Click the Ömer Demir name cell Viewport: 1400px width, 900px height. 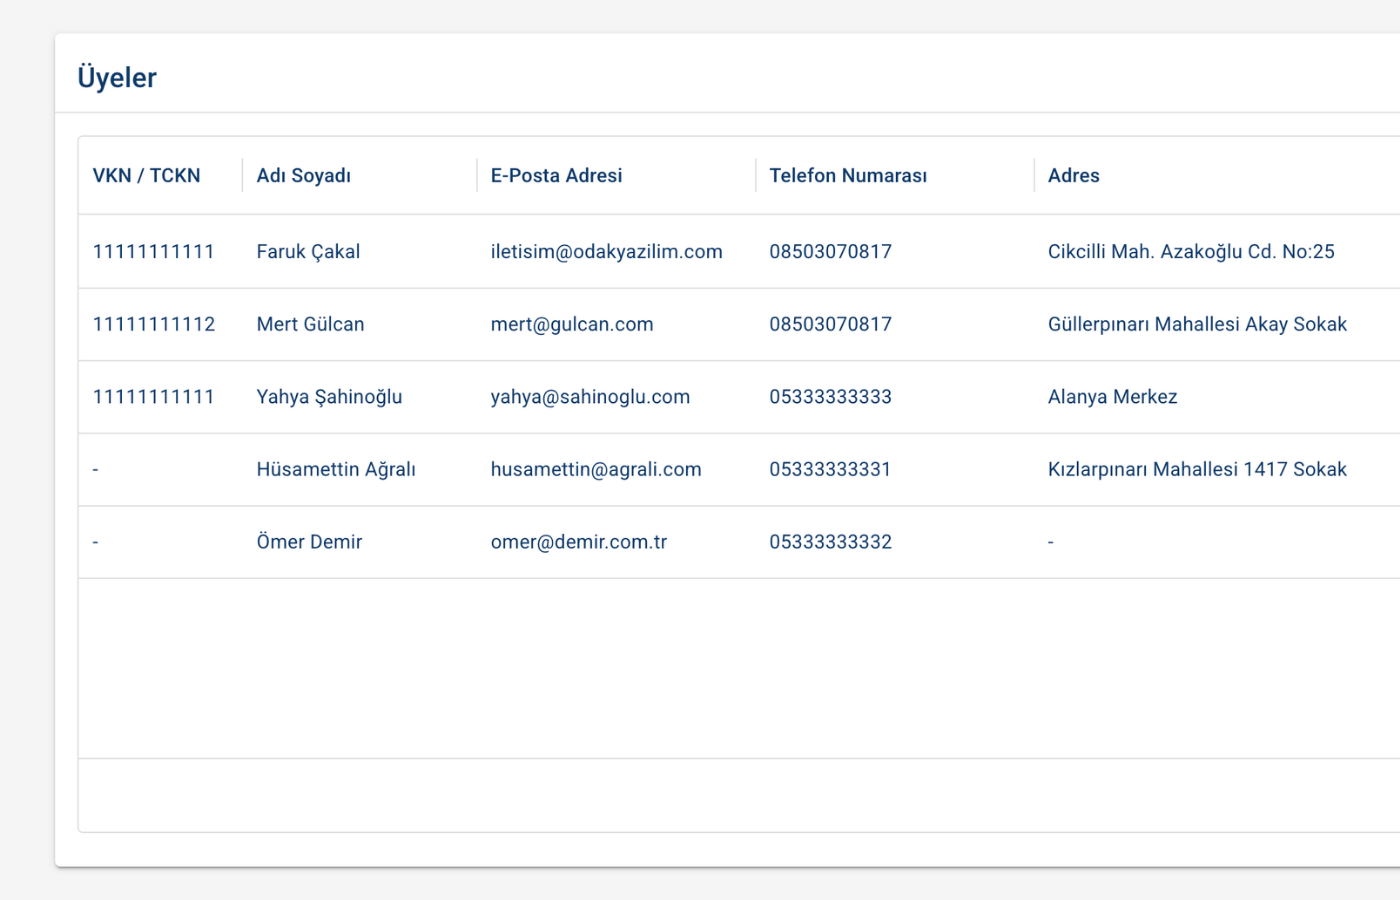pyautogui.click(x=309, y=542)
